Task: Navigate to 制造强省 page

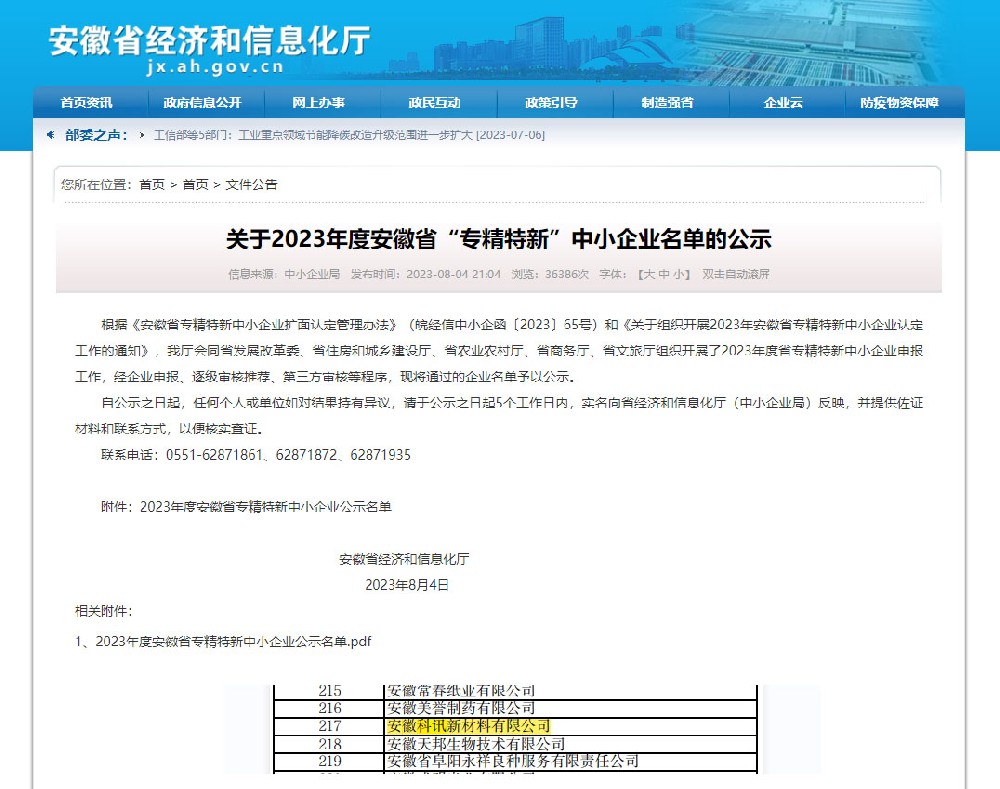Action: coord(667,103)
